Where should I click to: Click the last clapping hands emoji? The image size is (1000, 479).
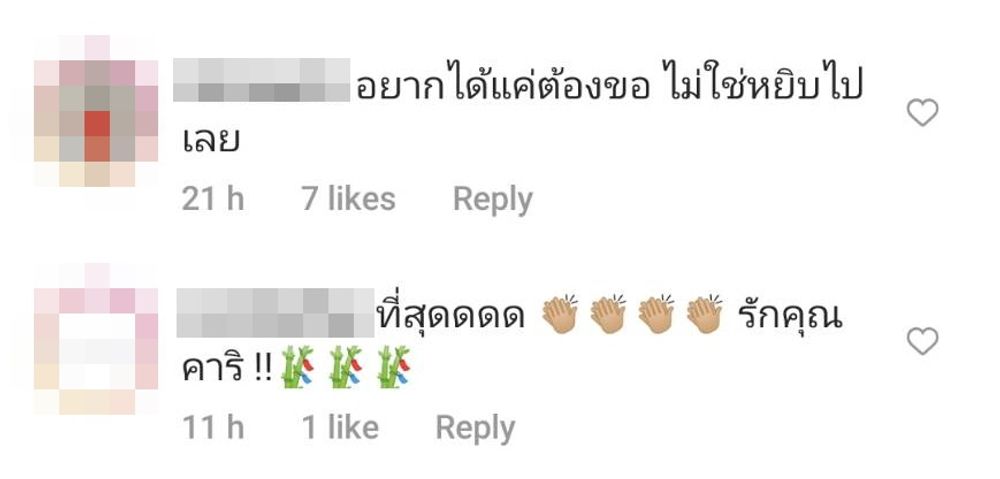[705, 314]
